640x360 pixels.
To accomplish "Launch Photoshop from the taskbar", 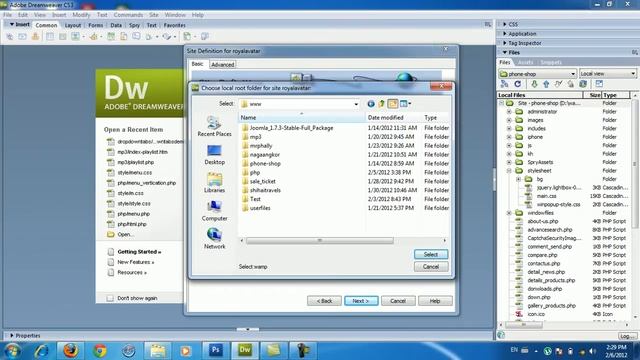I will [216, 350].
